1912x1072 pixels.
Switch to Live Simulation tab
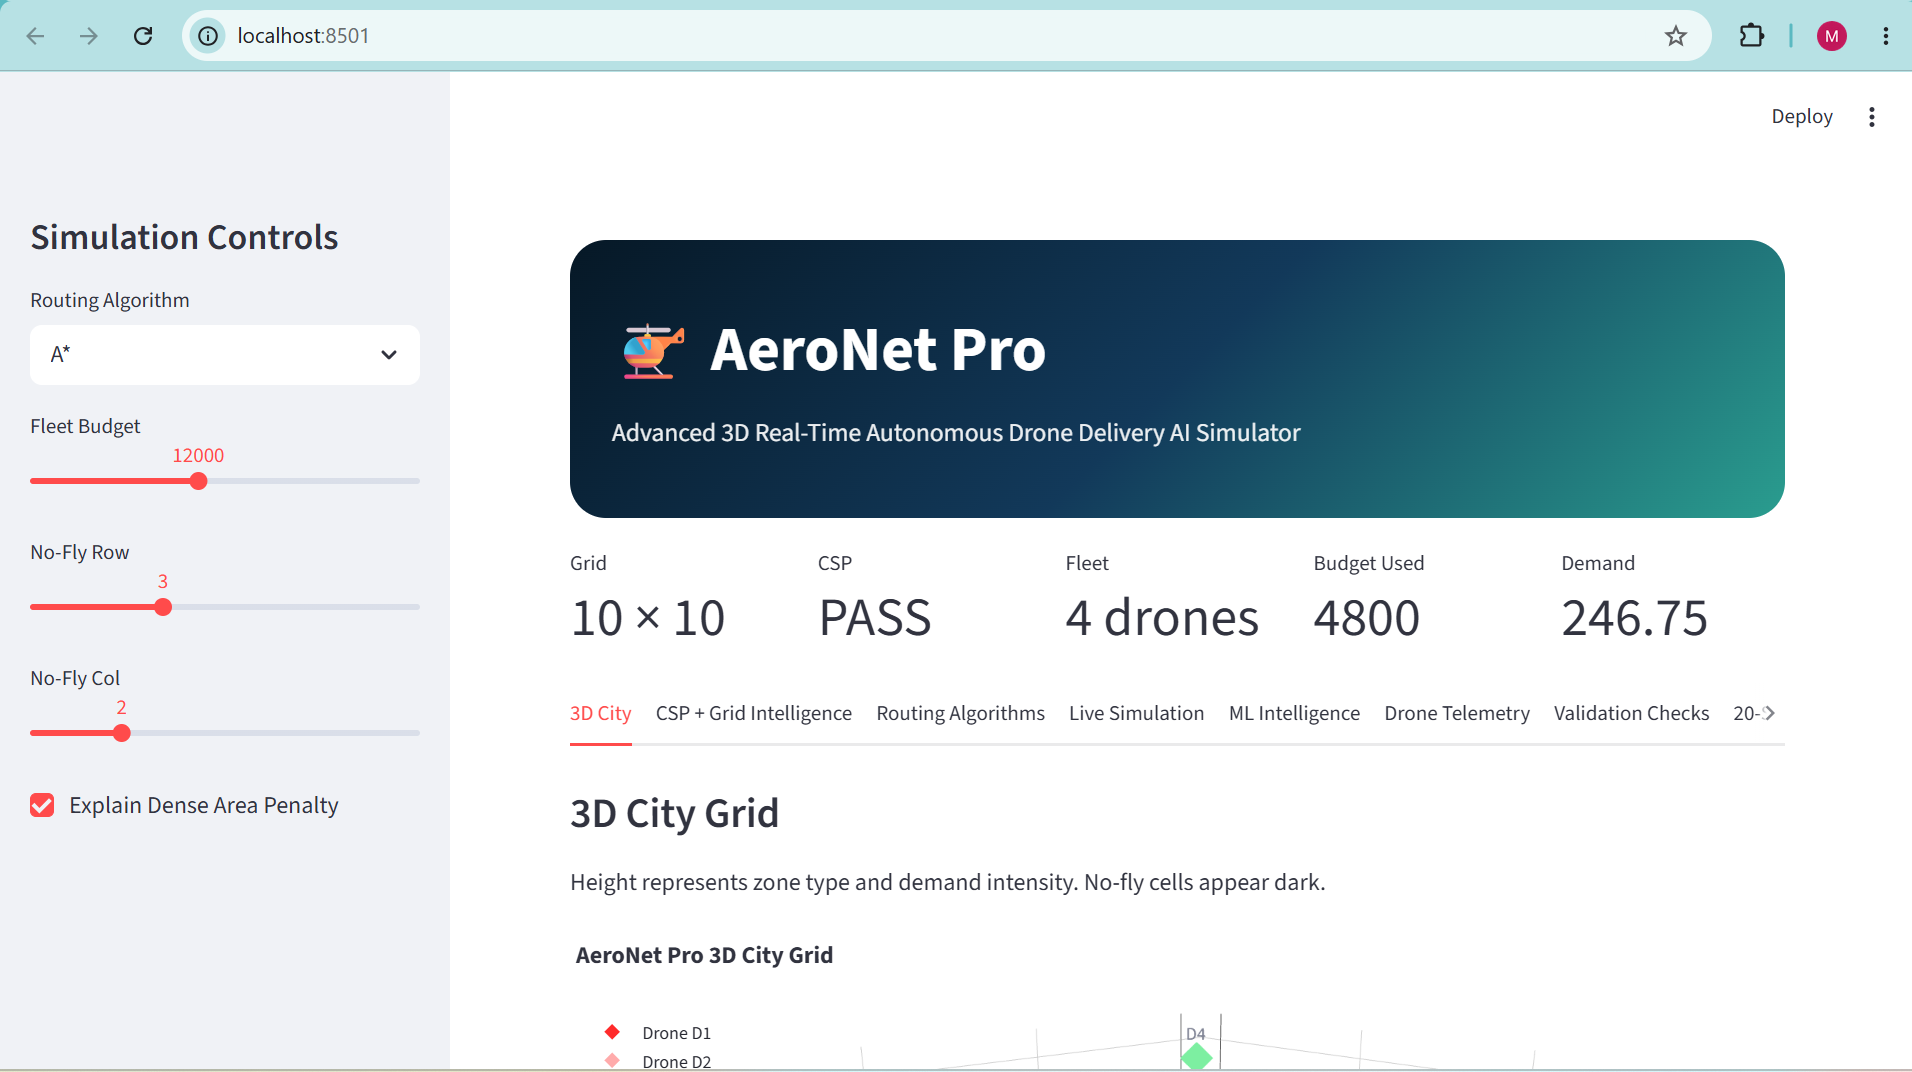click(x=1136, y=713)
